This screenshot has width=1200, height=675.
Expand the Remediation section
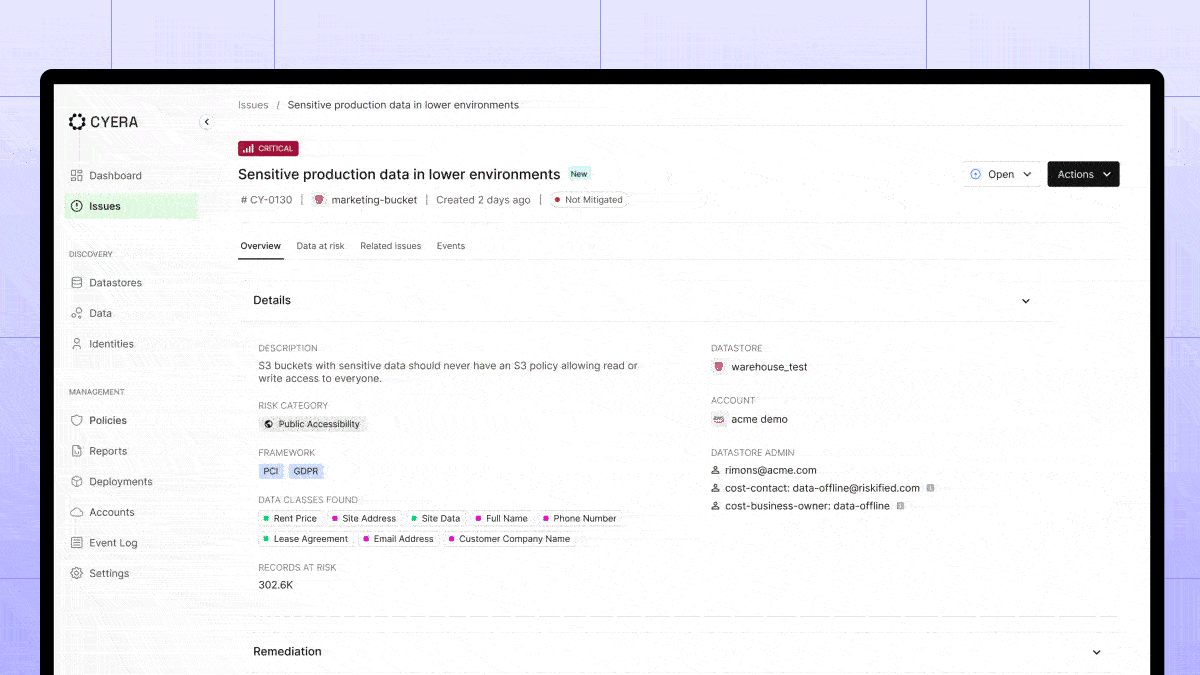point(1096,651)
